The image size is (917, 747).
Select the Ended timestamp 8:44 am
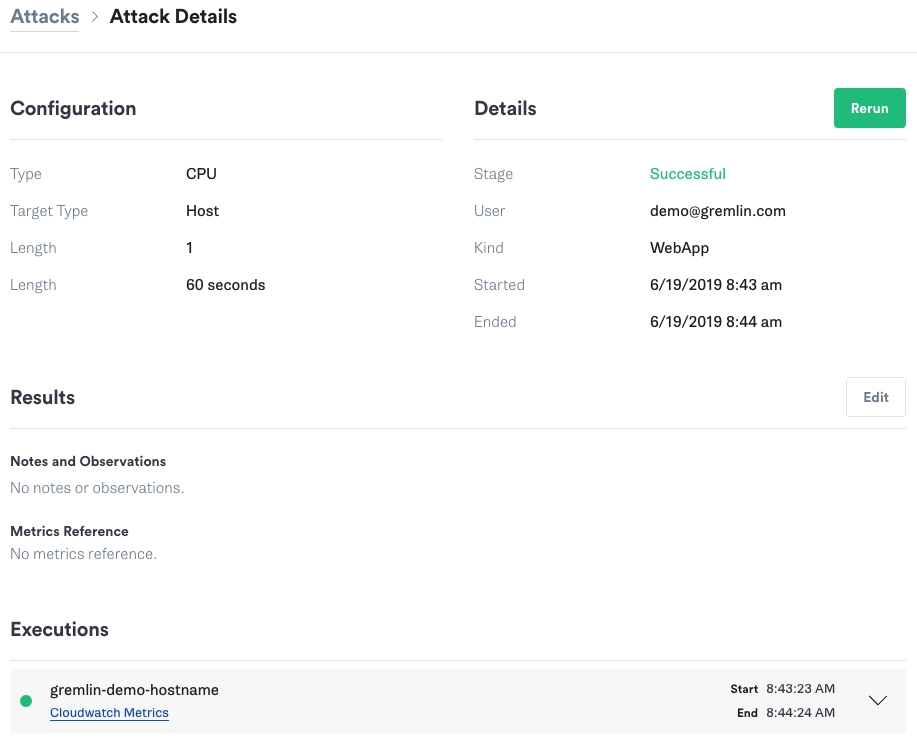click(716, 322)
